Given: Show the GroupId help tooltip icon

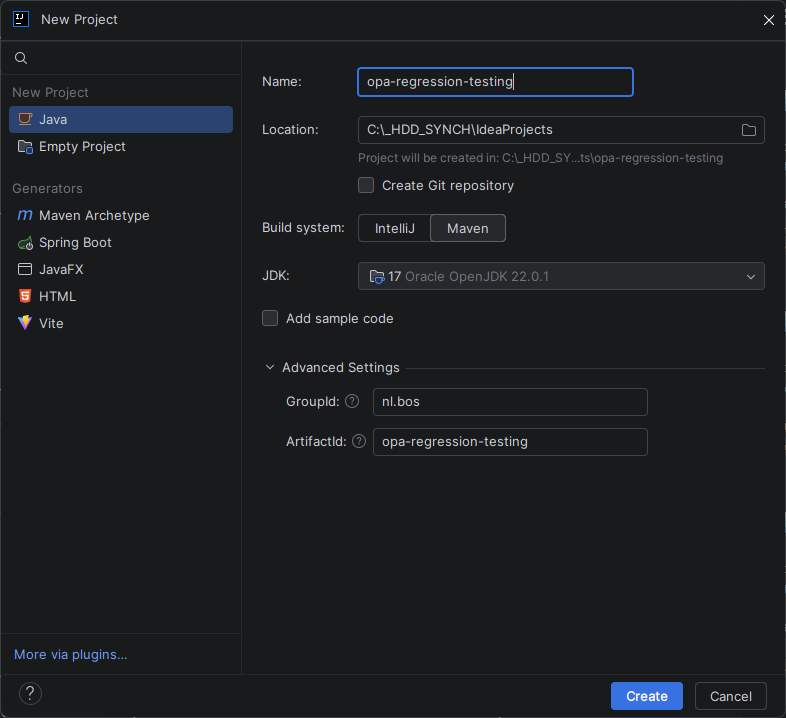Looking at the screenshot, I should (x=352, y=401).
